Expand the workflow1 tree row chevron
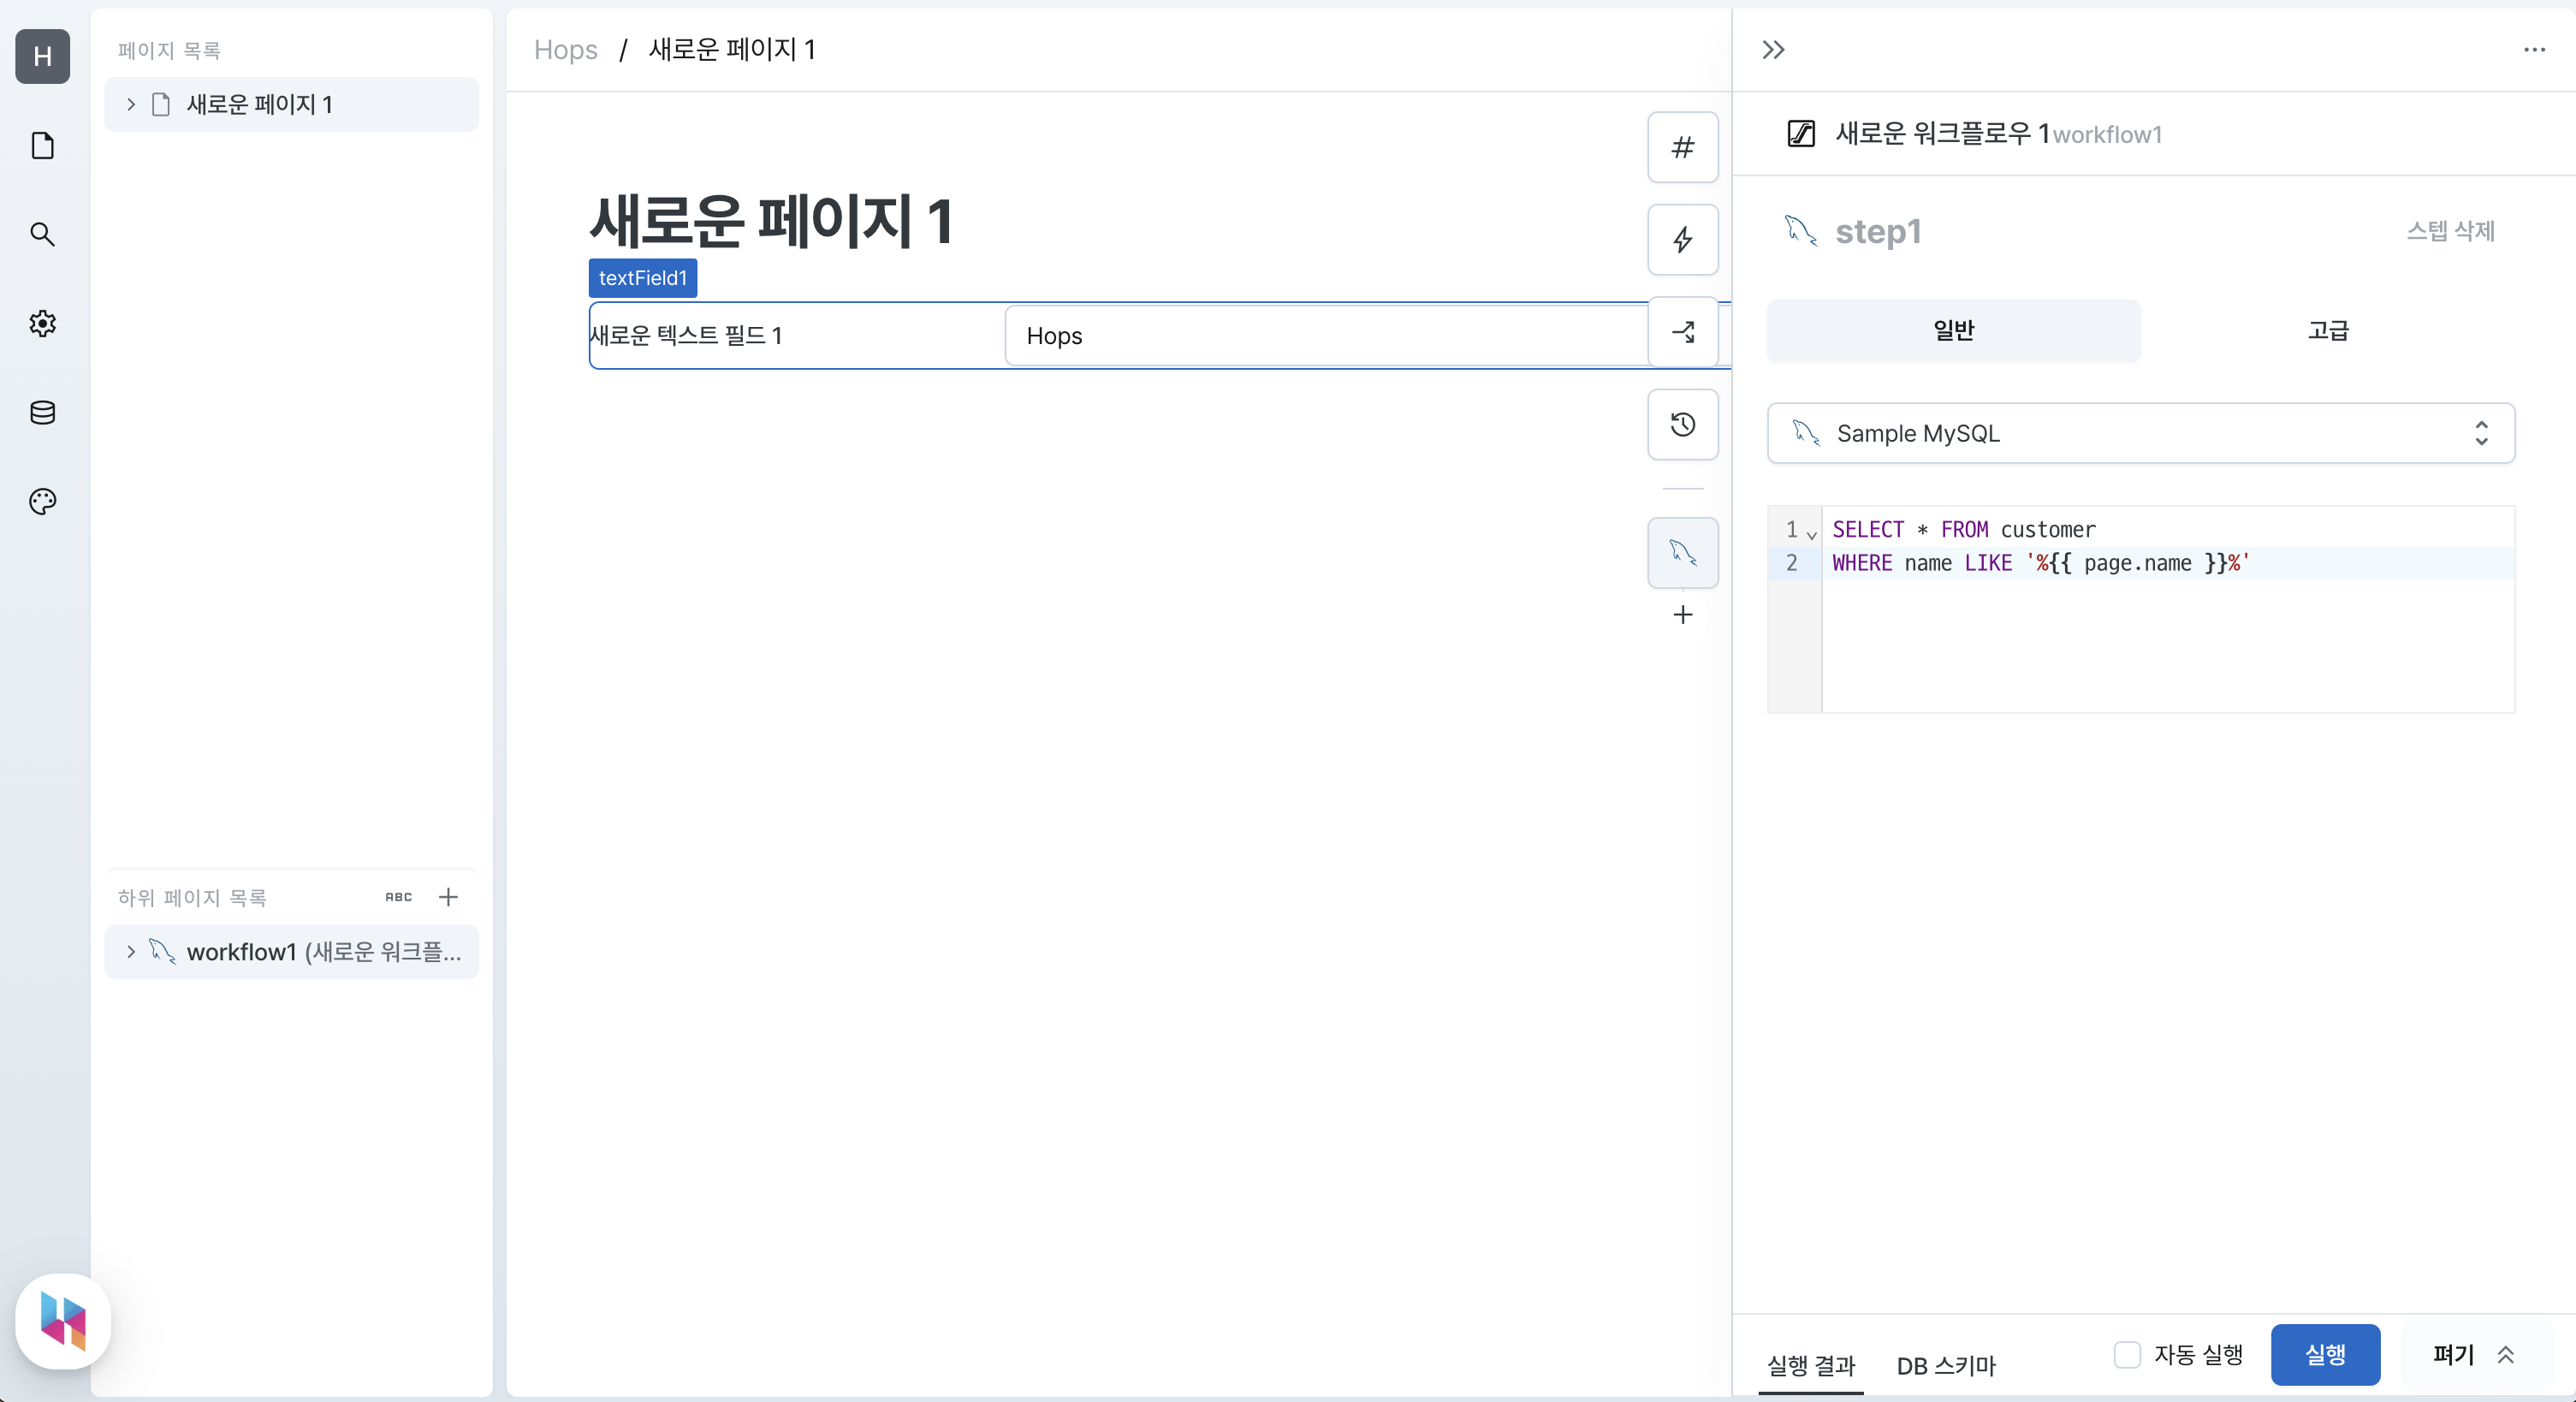 [x=130, y=951]
